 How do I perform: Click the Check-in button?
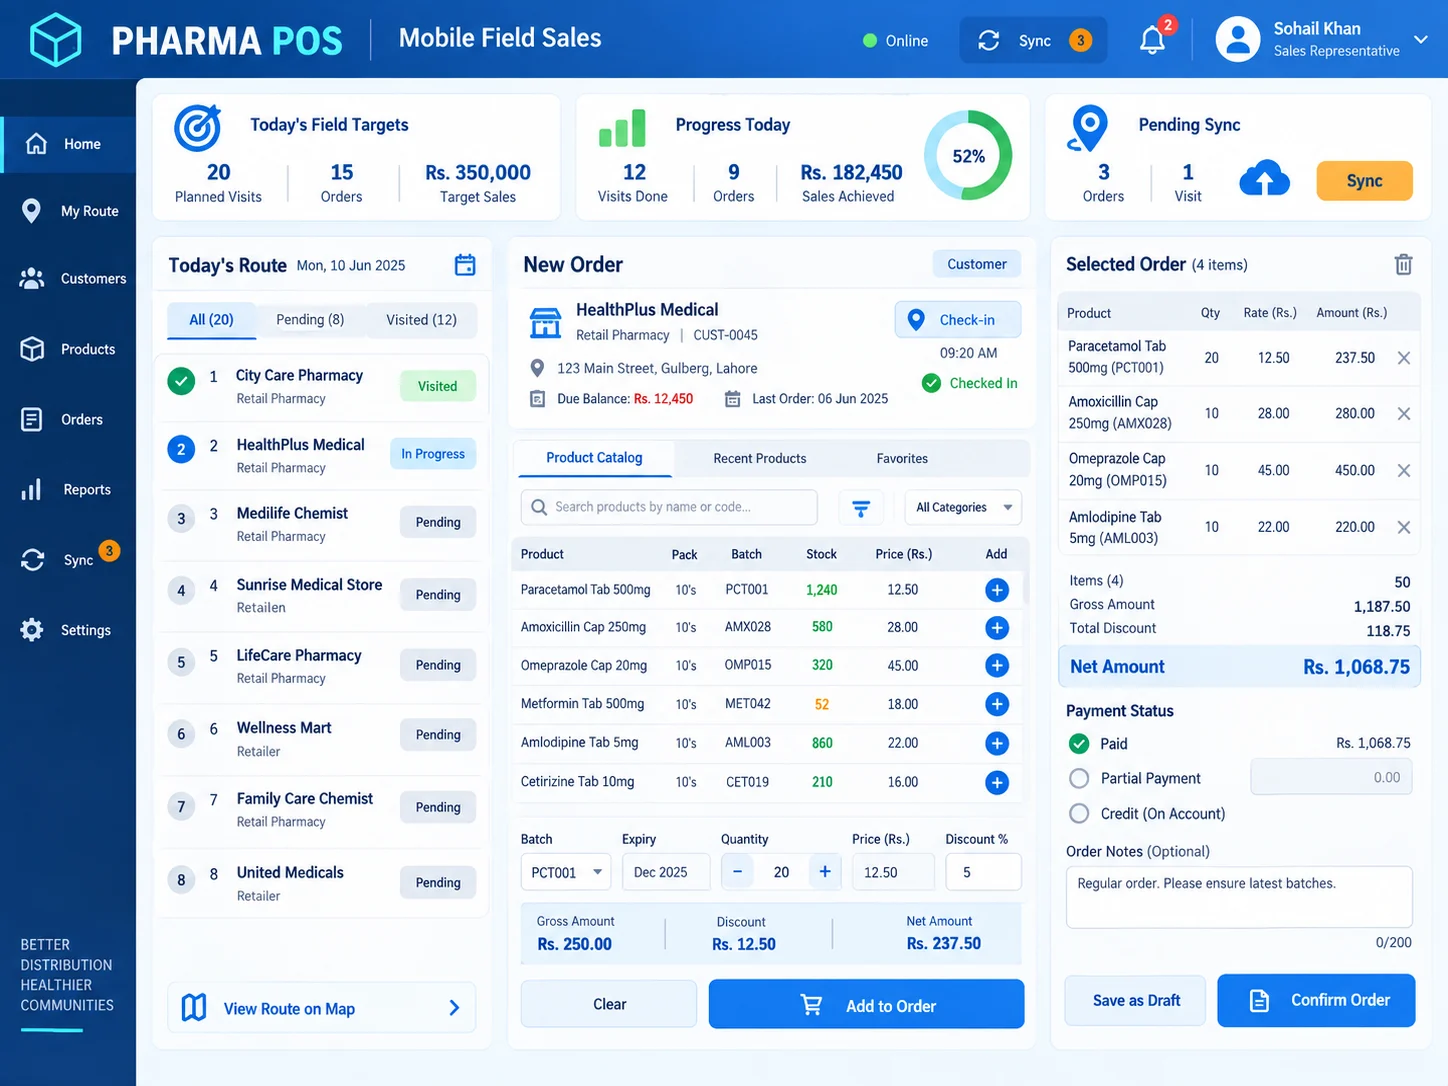point(958,320)
